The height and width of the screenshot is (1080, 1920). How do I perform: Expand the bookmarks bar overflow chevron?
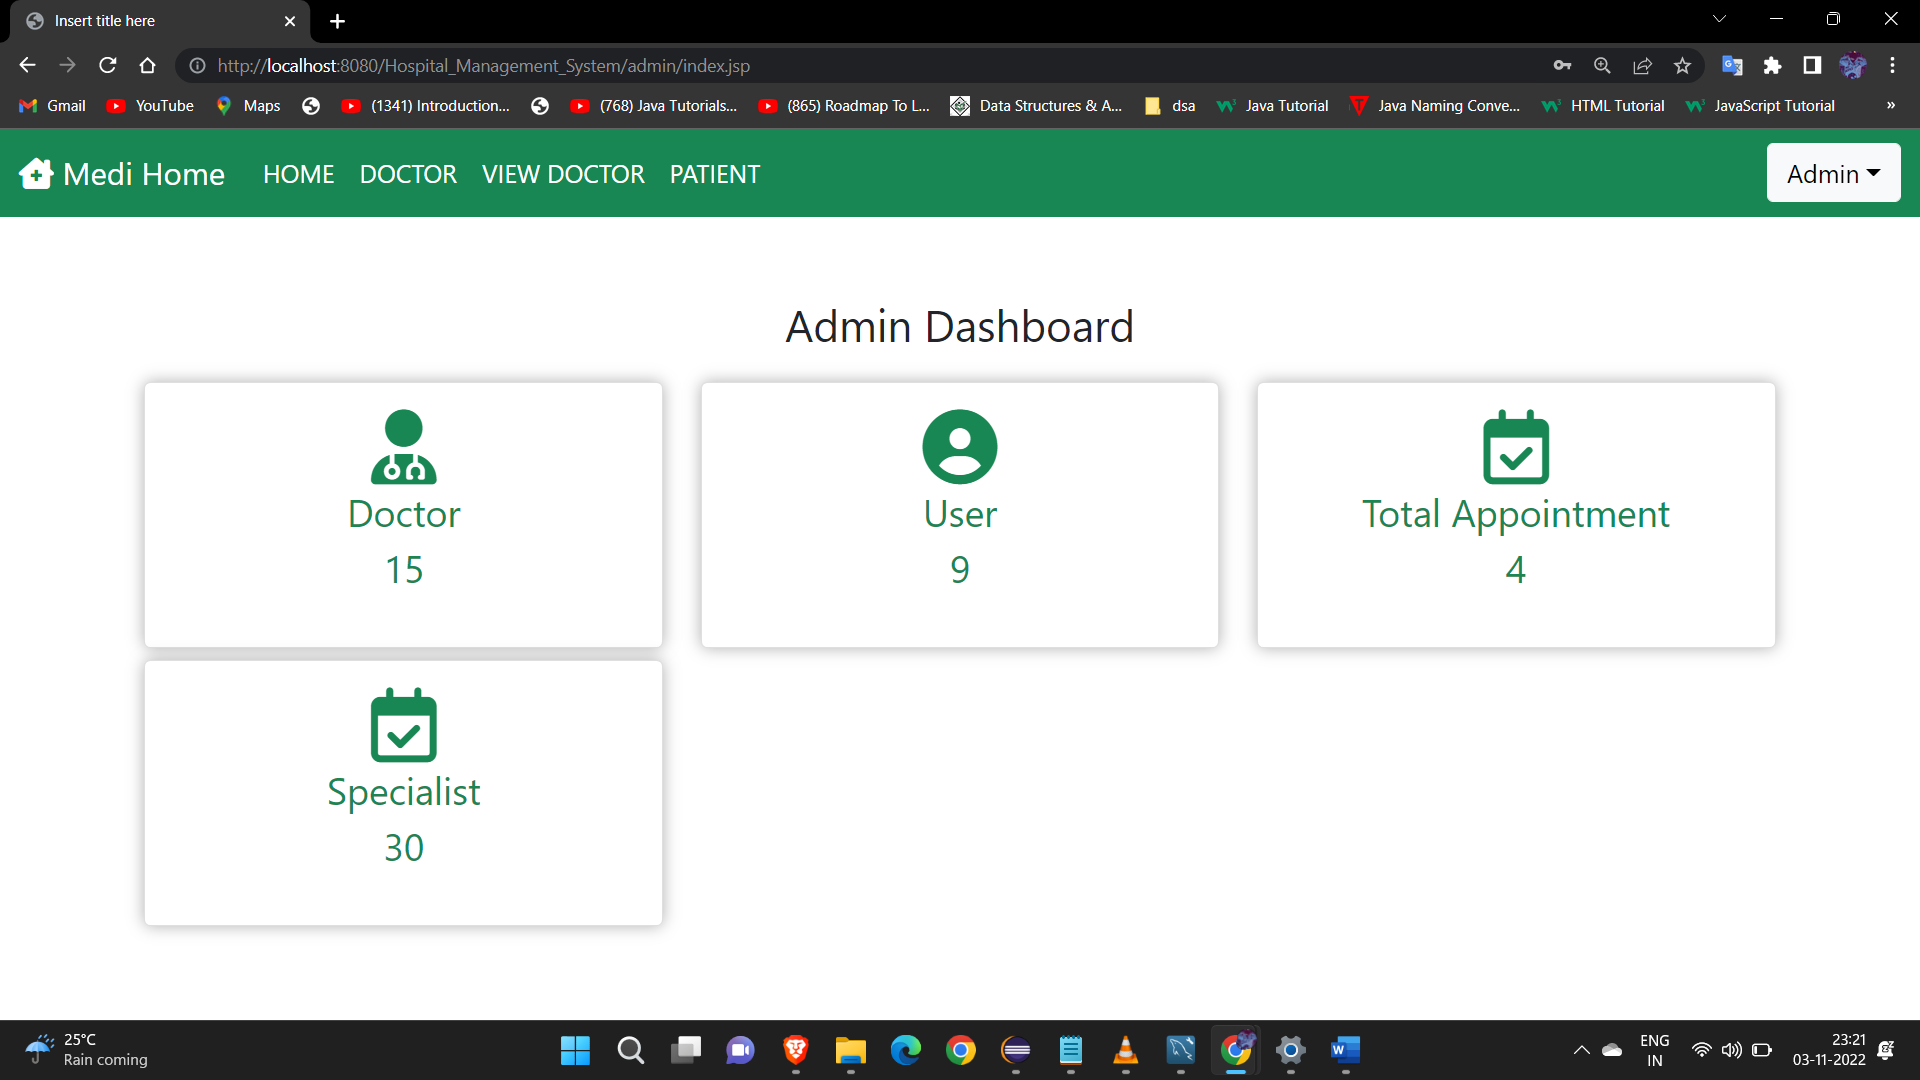[x=1891, y=105]
